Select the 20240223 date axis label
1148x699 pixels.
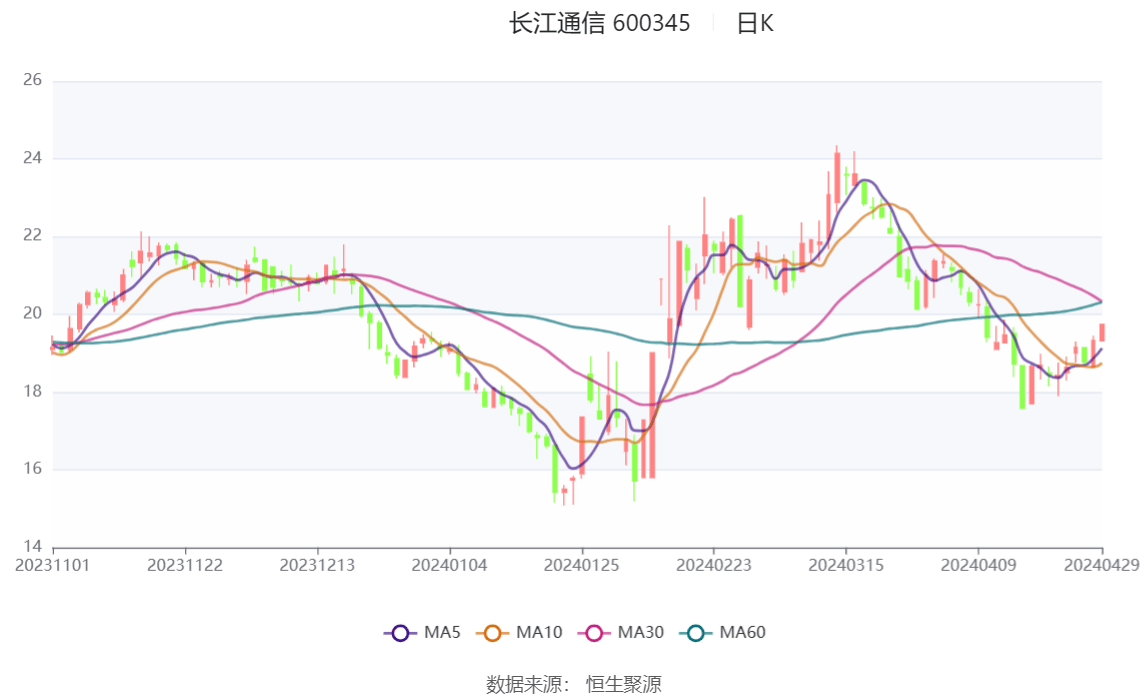(x=714, y=565)
